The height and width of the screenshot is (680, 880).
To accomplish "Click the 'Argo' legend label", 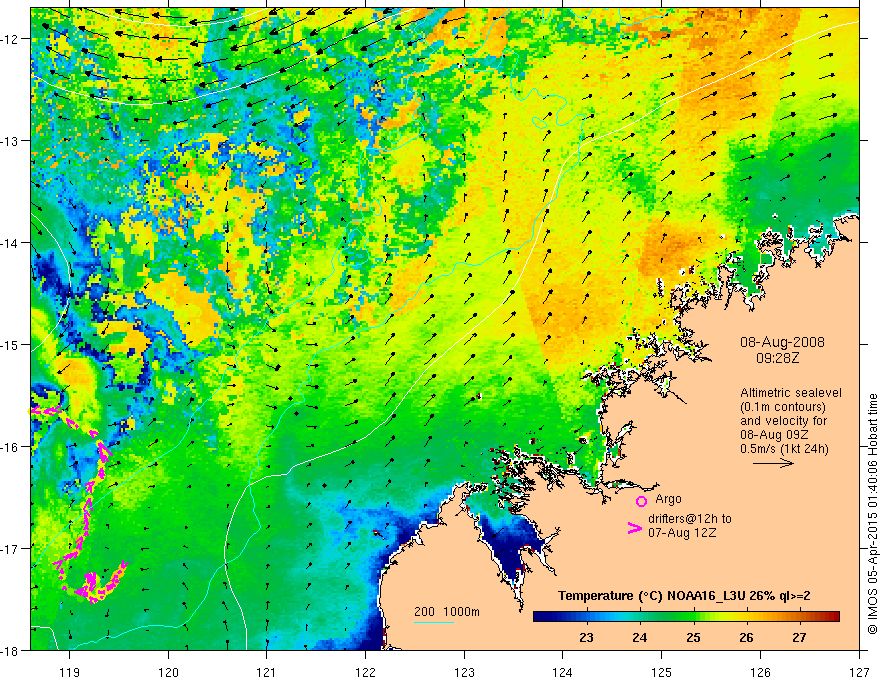I will 668,499.
